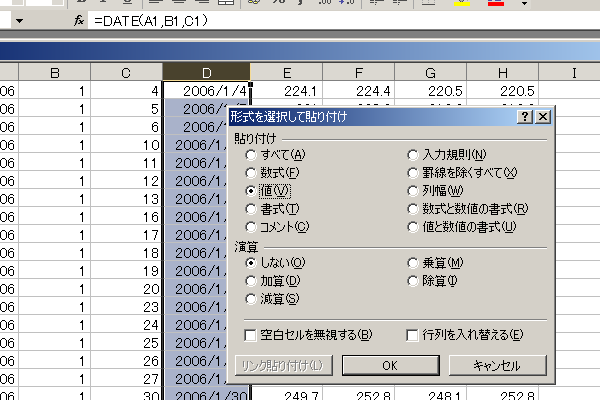Choose 加算(D) operation
The image size is (600, 400).
pyautogui.click(x=272, y=281)
